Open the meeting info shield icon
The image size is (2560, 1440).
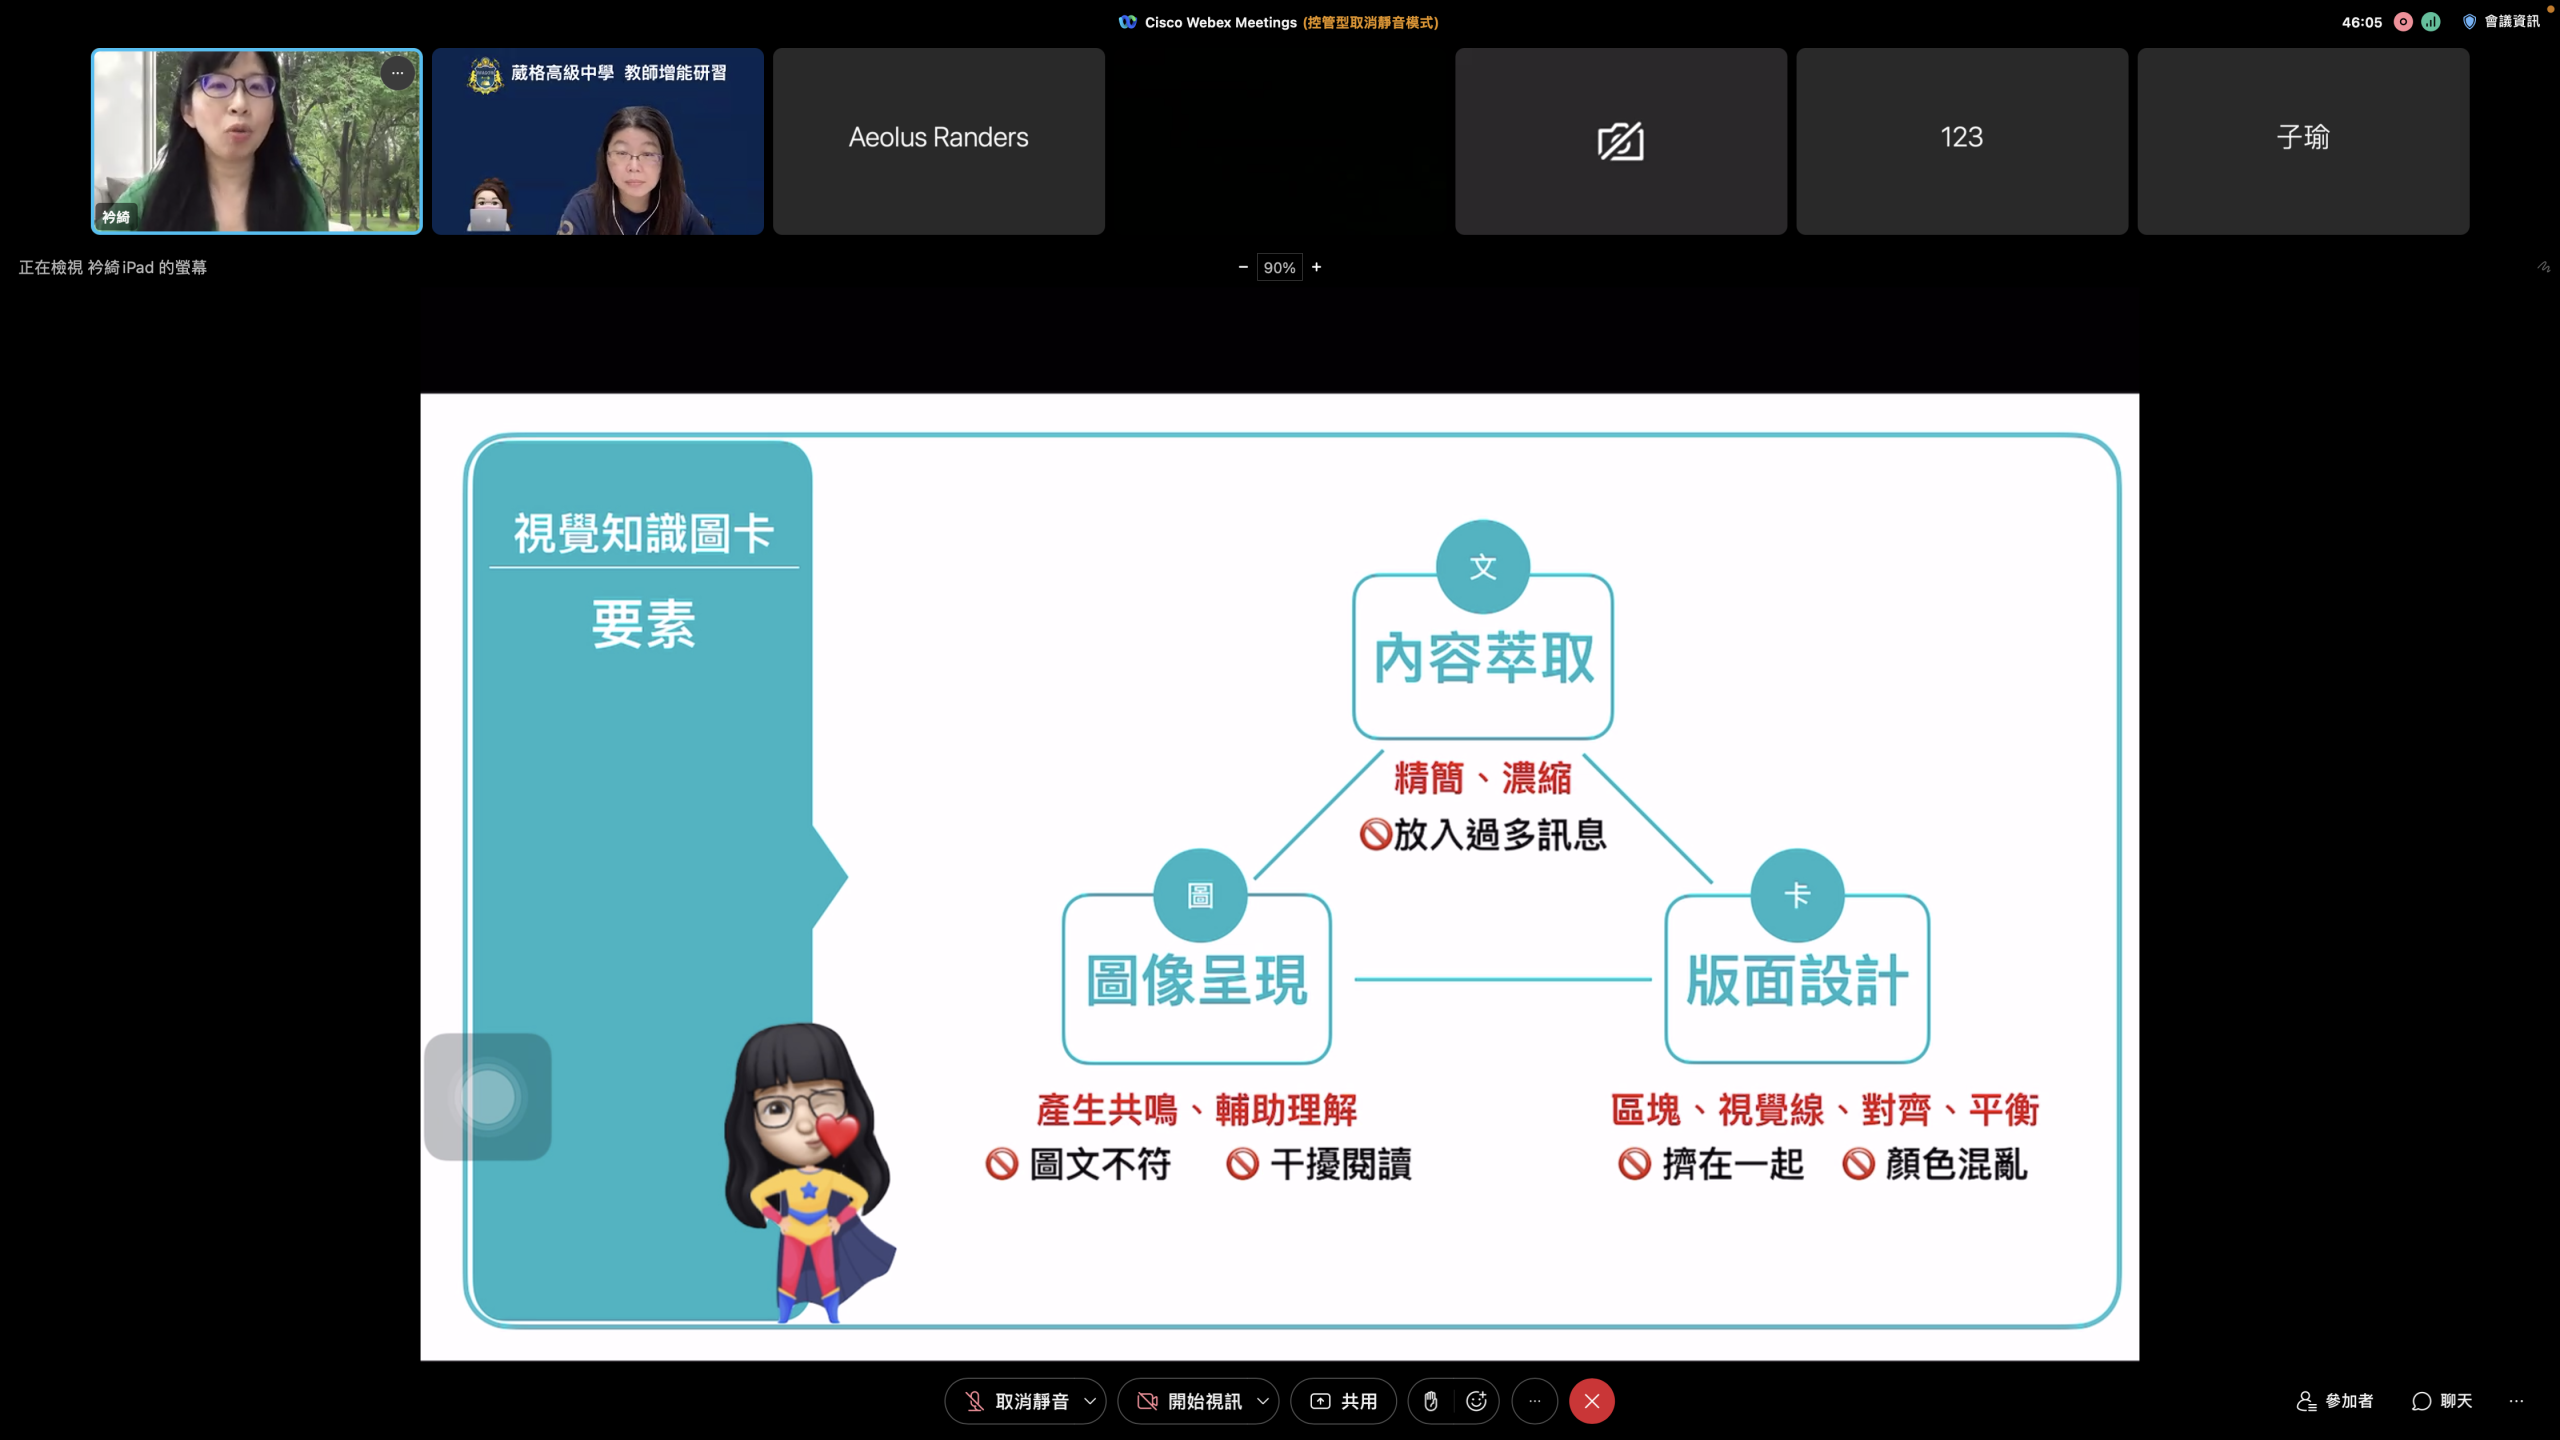tap(2469, 22)
